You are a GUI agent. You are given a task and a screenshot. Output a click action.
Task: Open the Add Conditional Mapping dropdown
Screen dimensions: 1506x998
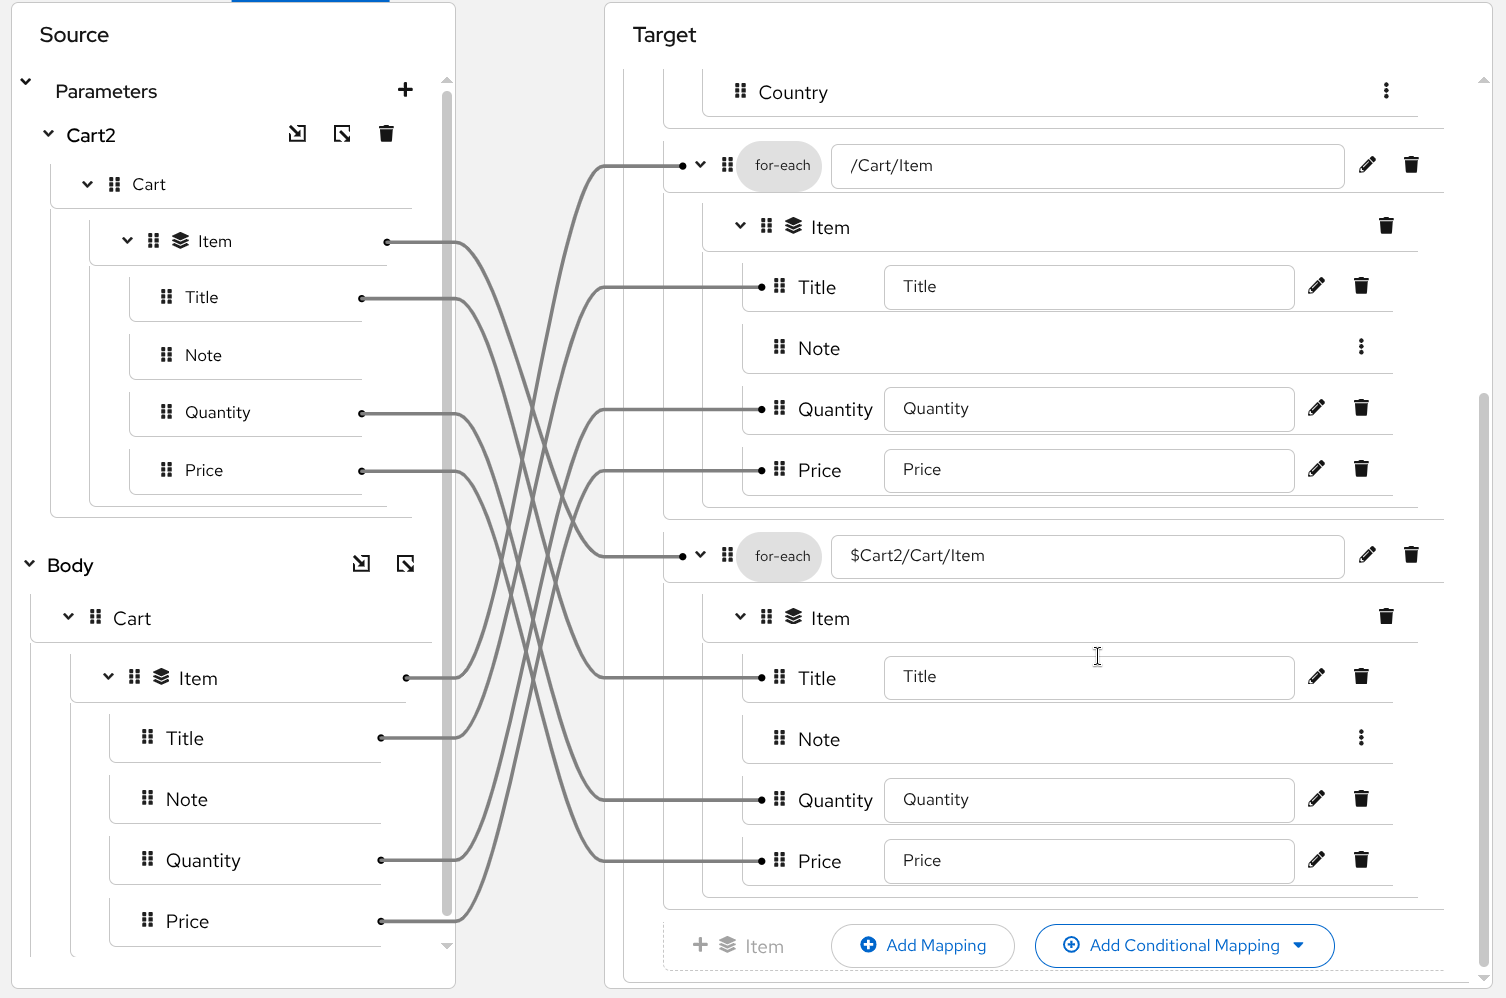point(1298,945)
